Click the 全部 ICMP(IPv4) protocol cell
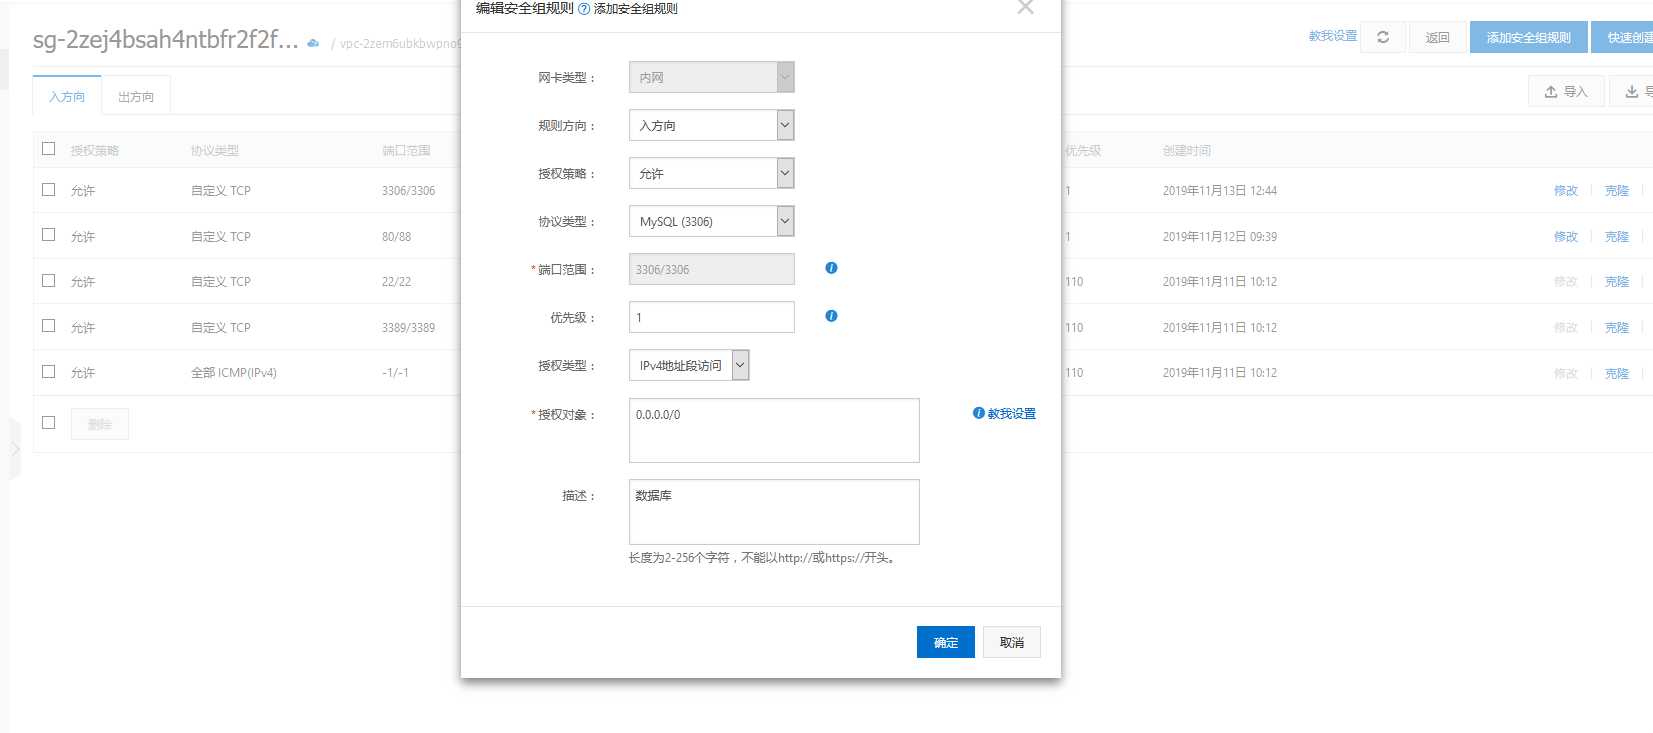The width and height of the screenshot is (1653, 733). tap(234, 372)
